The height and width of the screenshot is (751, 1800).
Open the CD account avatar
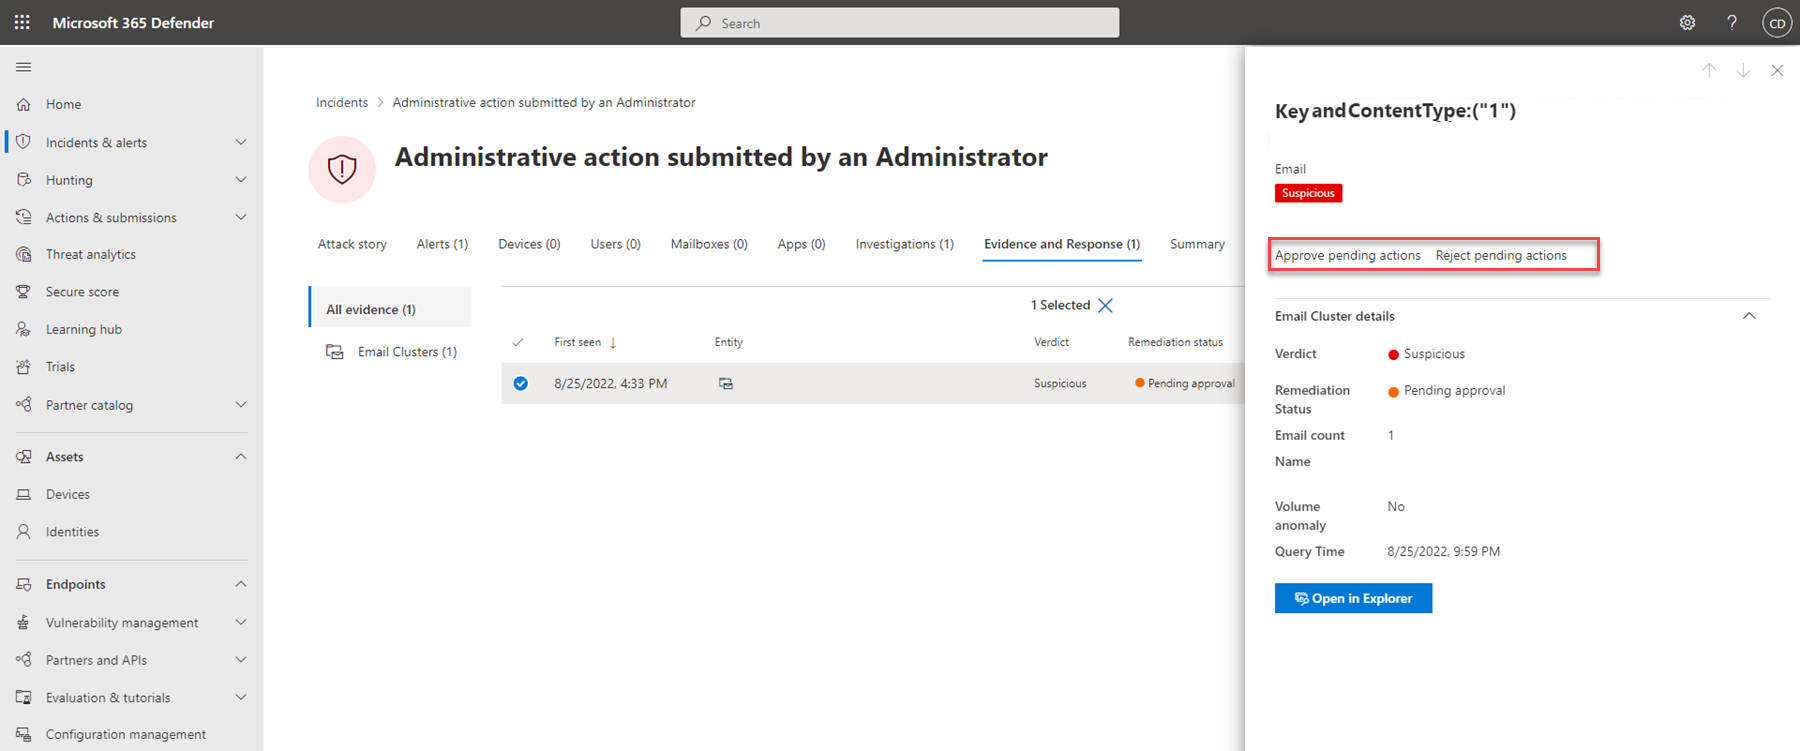click(x=1777, y=22)
